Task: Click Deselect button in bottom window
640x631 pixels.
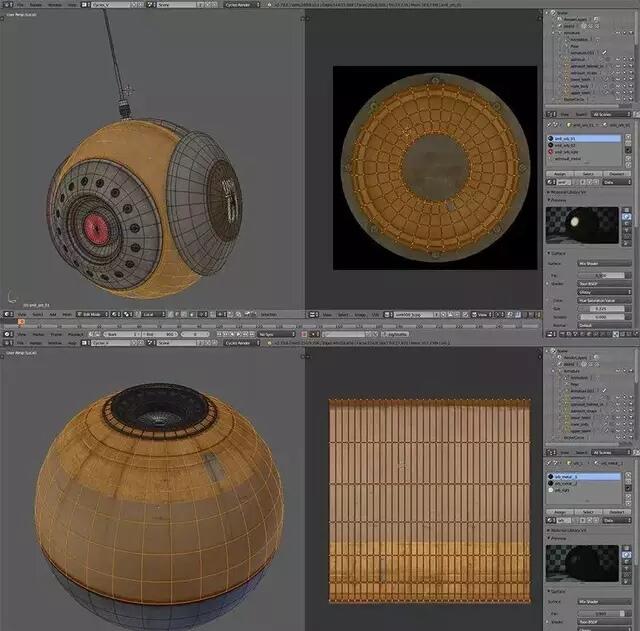Action: point(617,512)
